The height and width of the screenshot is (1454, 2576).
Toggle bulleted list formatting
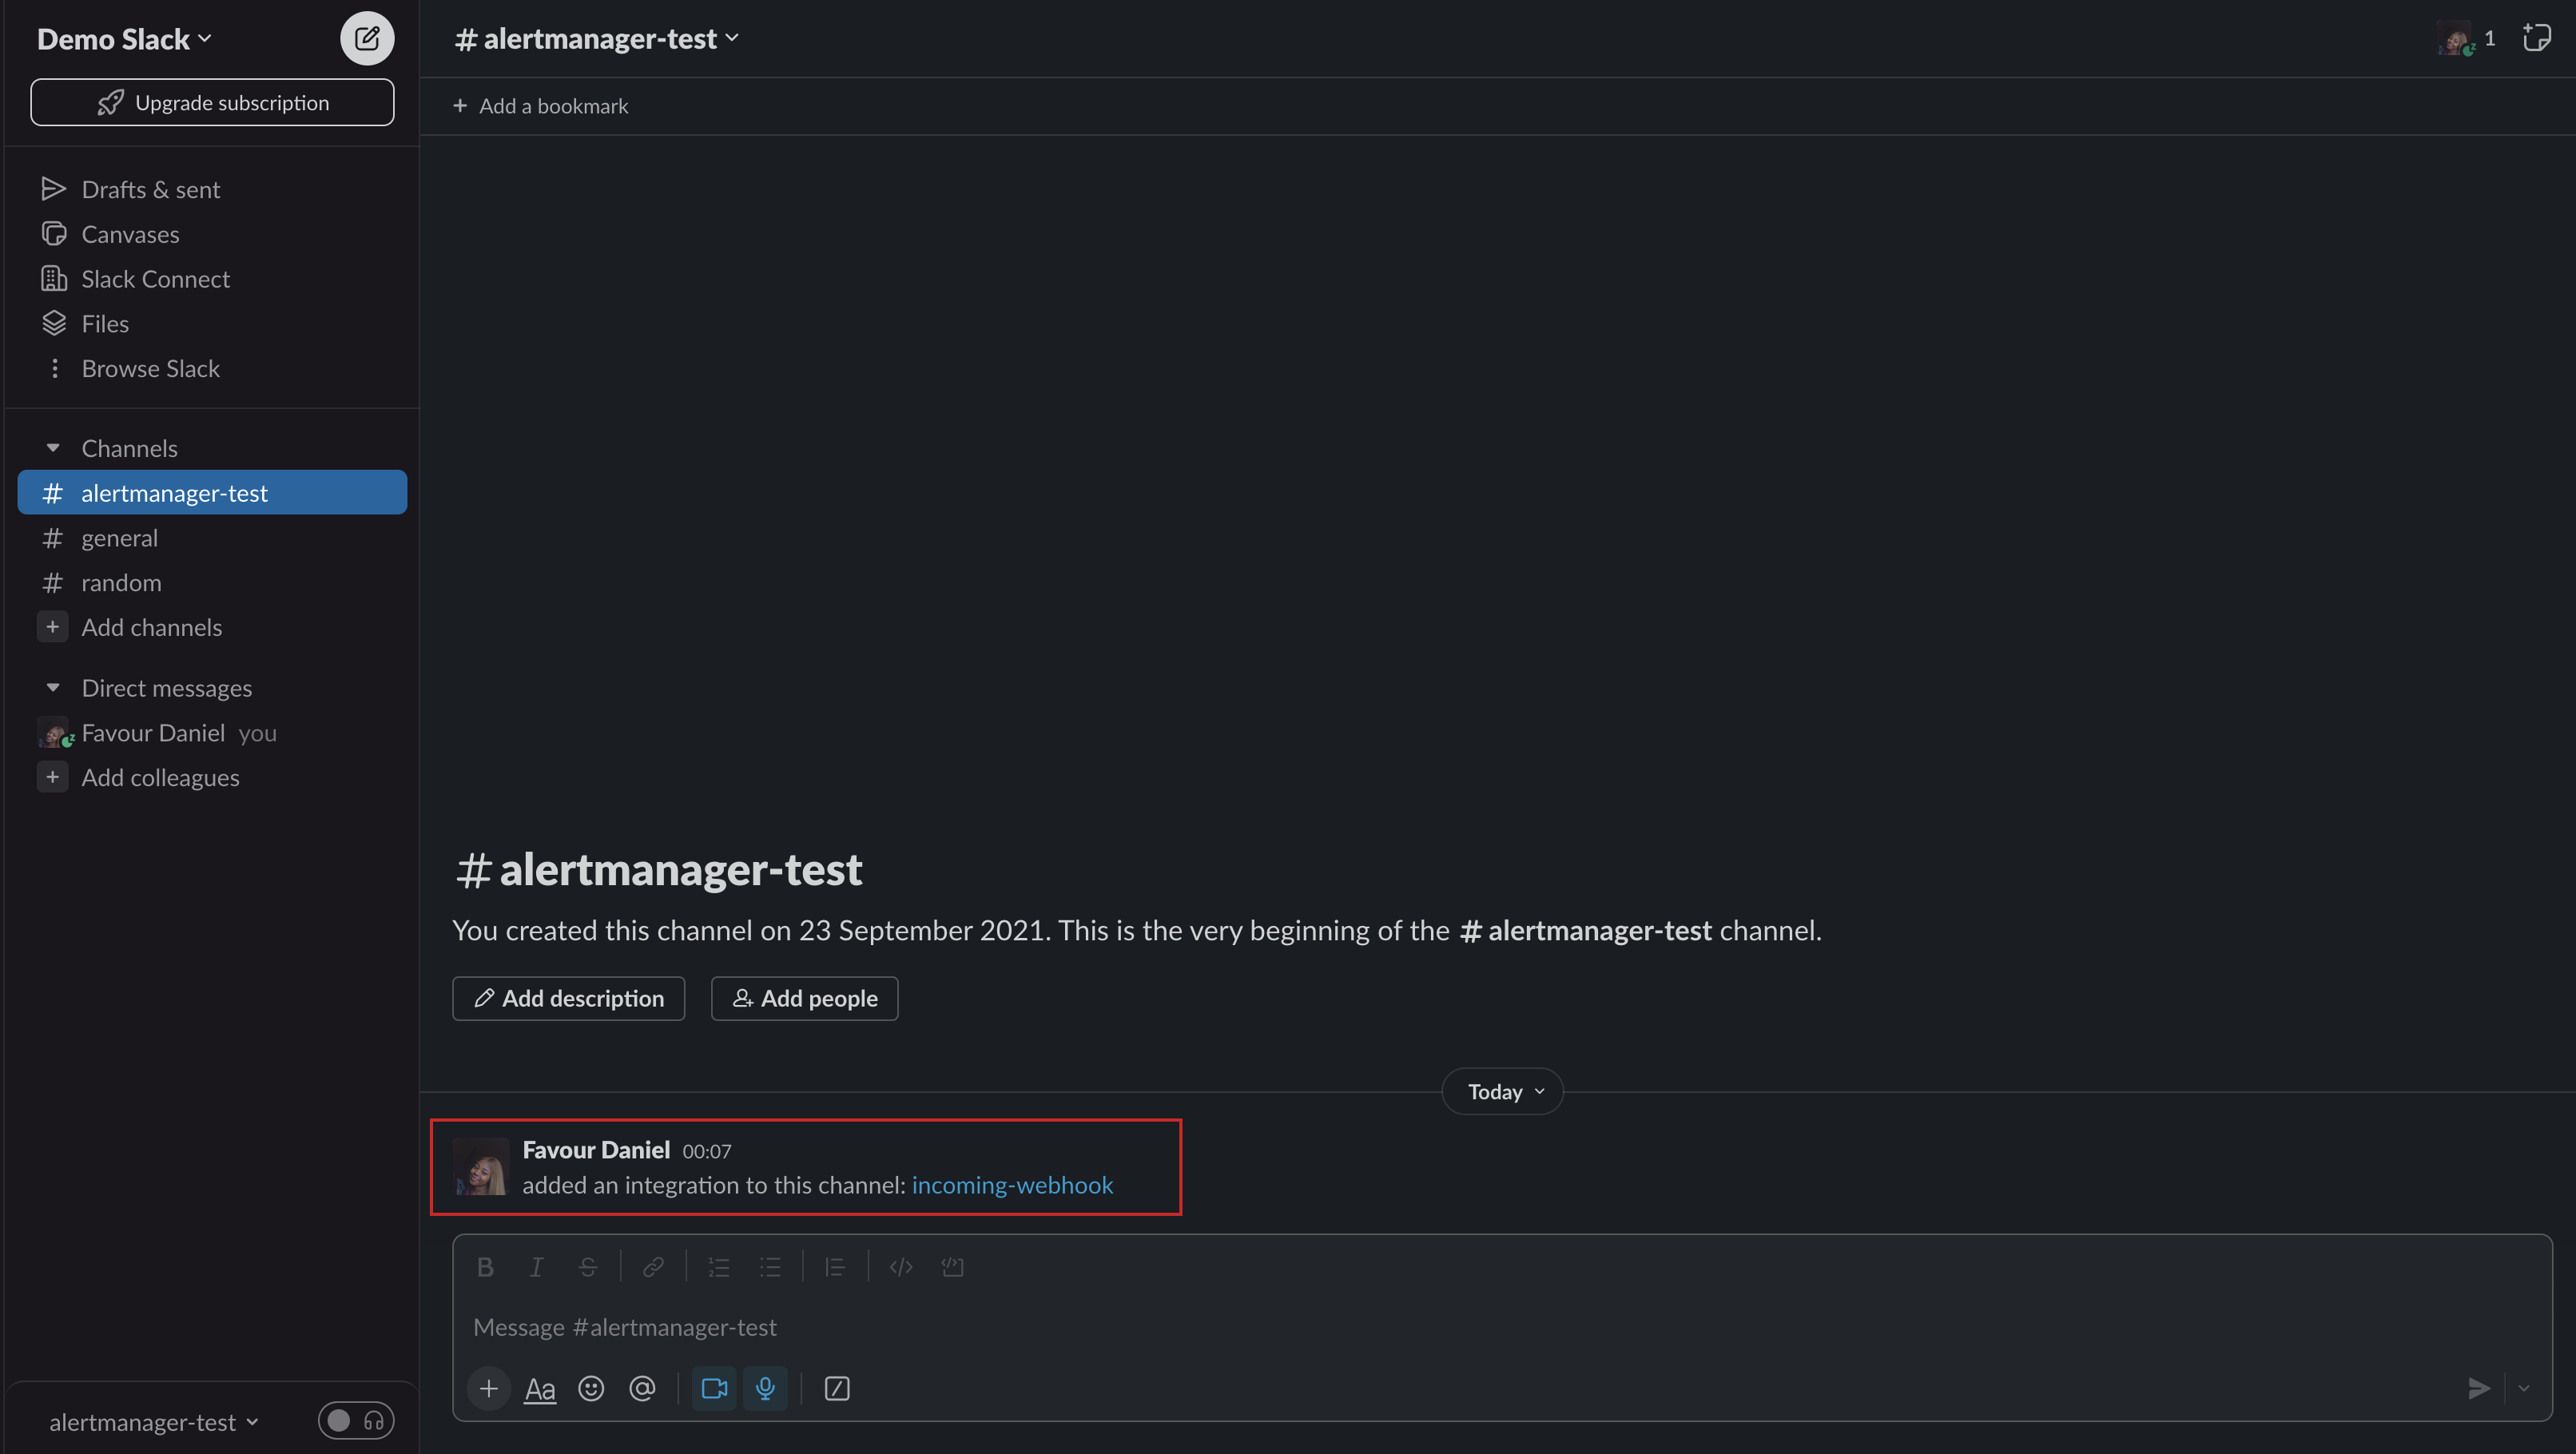[770, 1267]
